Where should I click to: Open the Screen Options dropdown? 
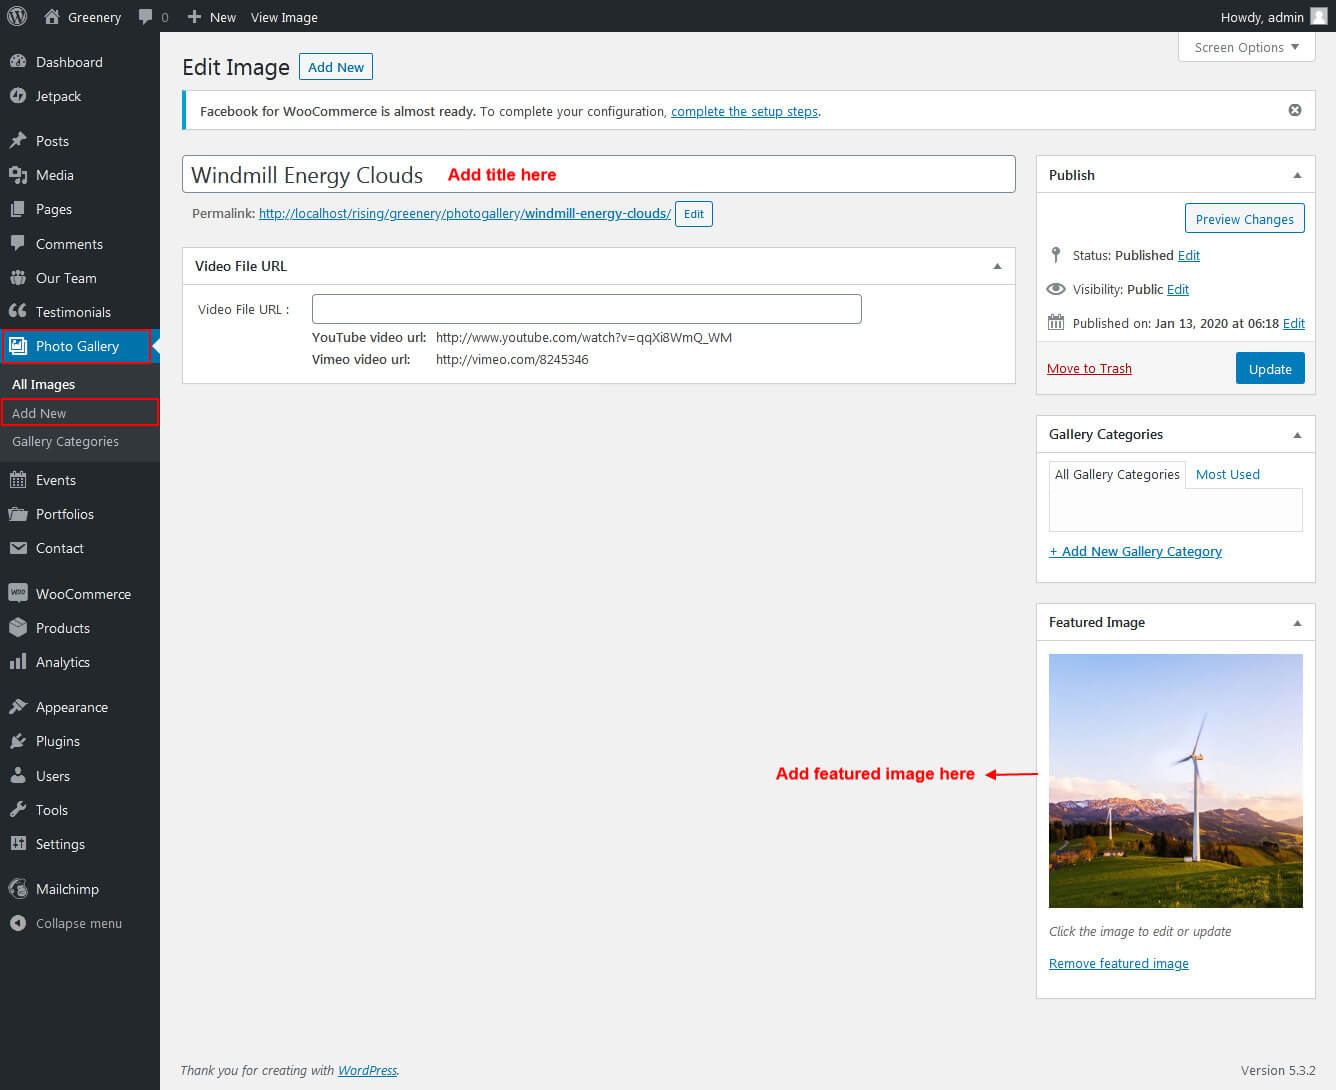click(x=1246, y=47)
